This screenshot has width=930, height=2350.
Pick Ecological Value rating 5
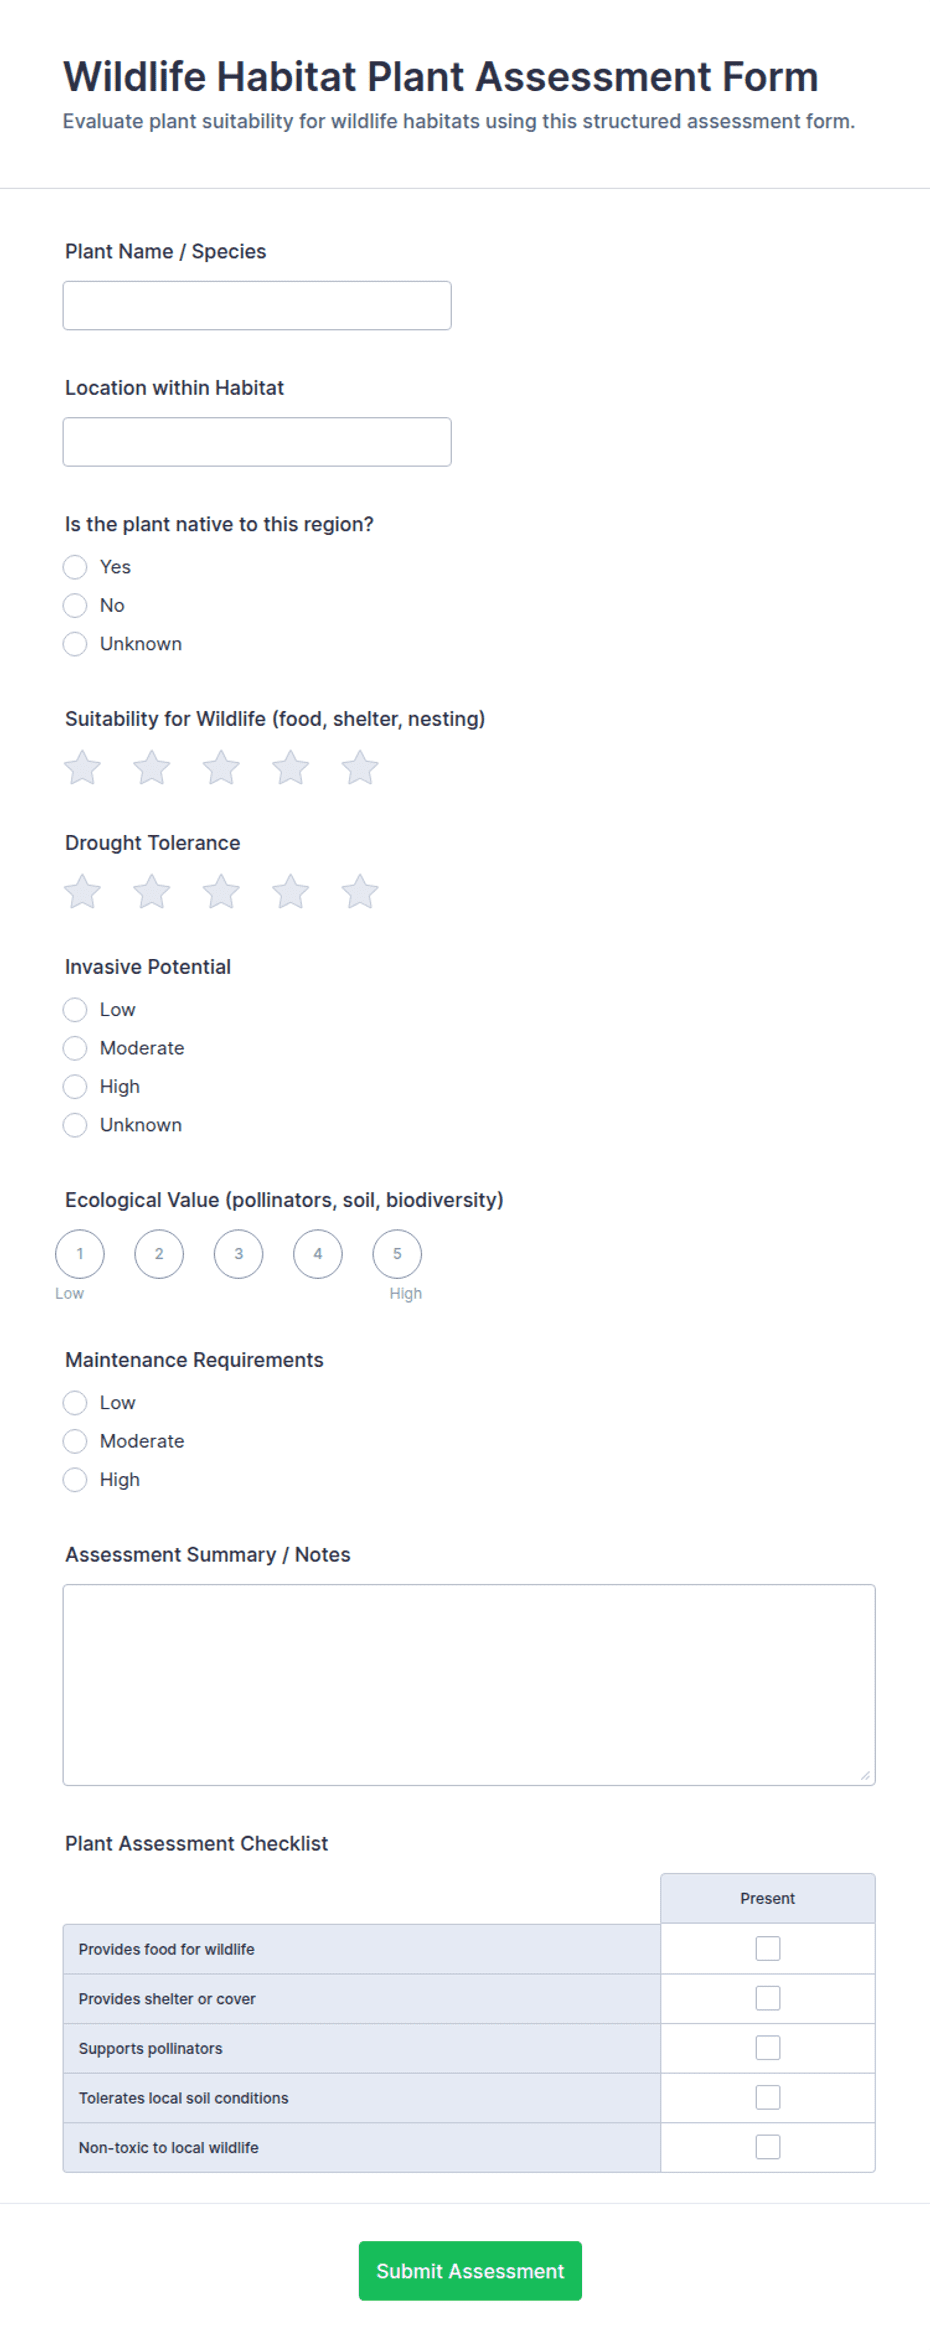click(397, 1254)
